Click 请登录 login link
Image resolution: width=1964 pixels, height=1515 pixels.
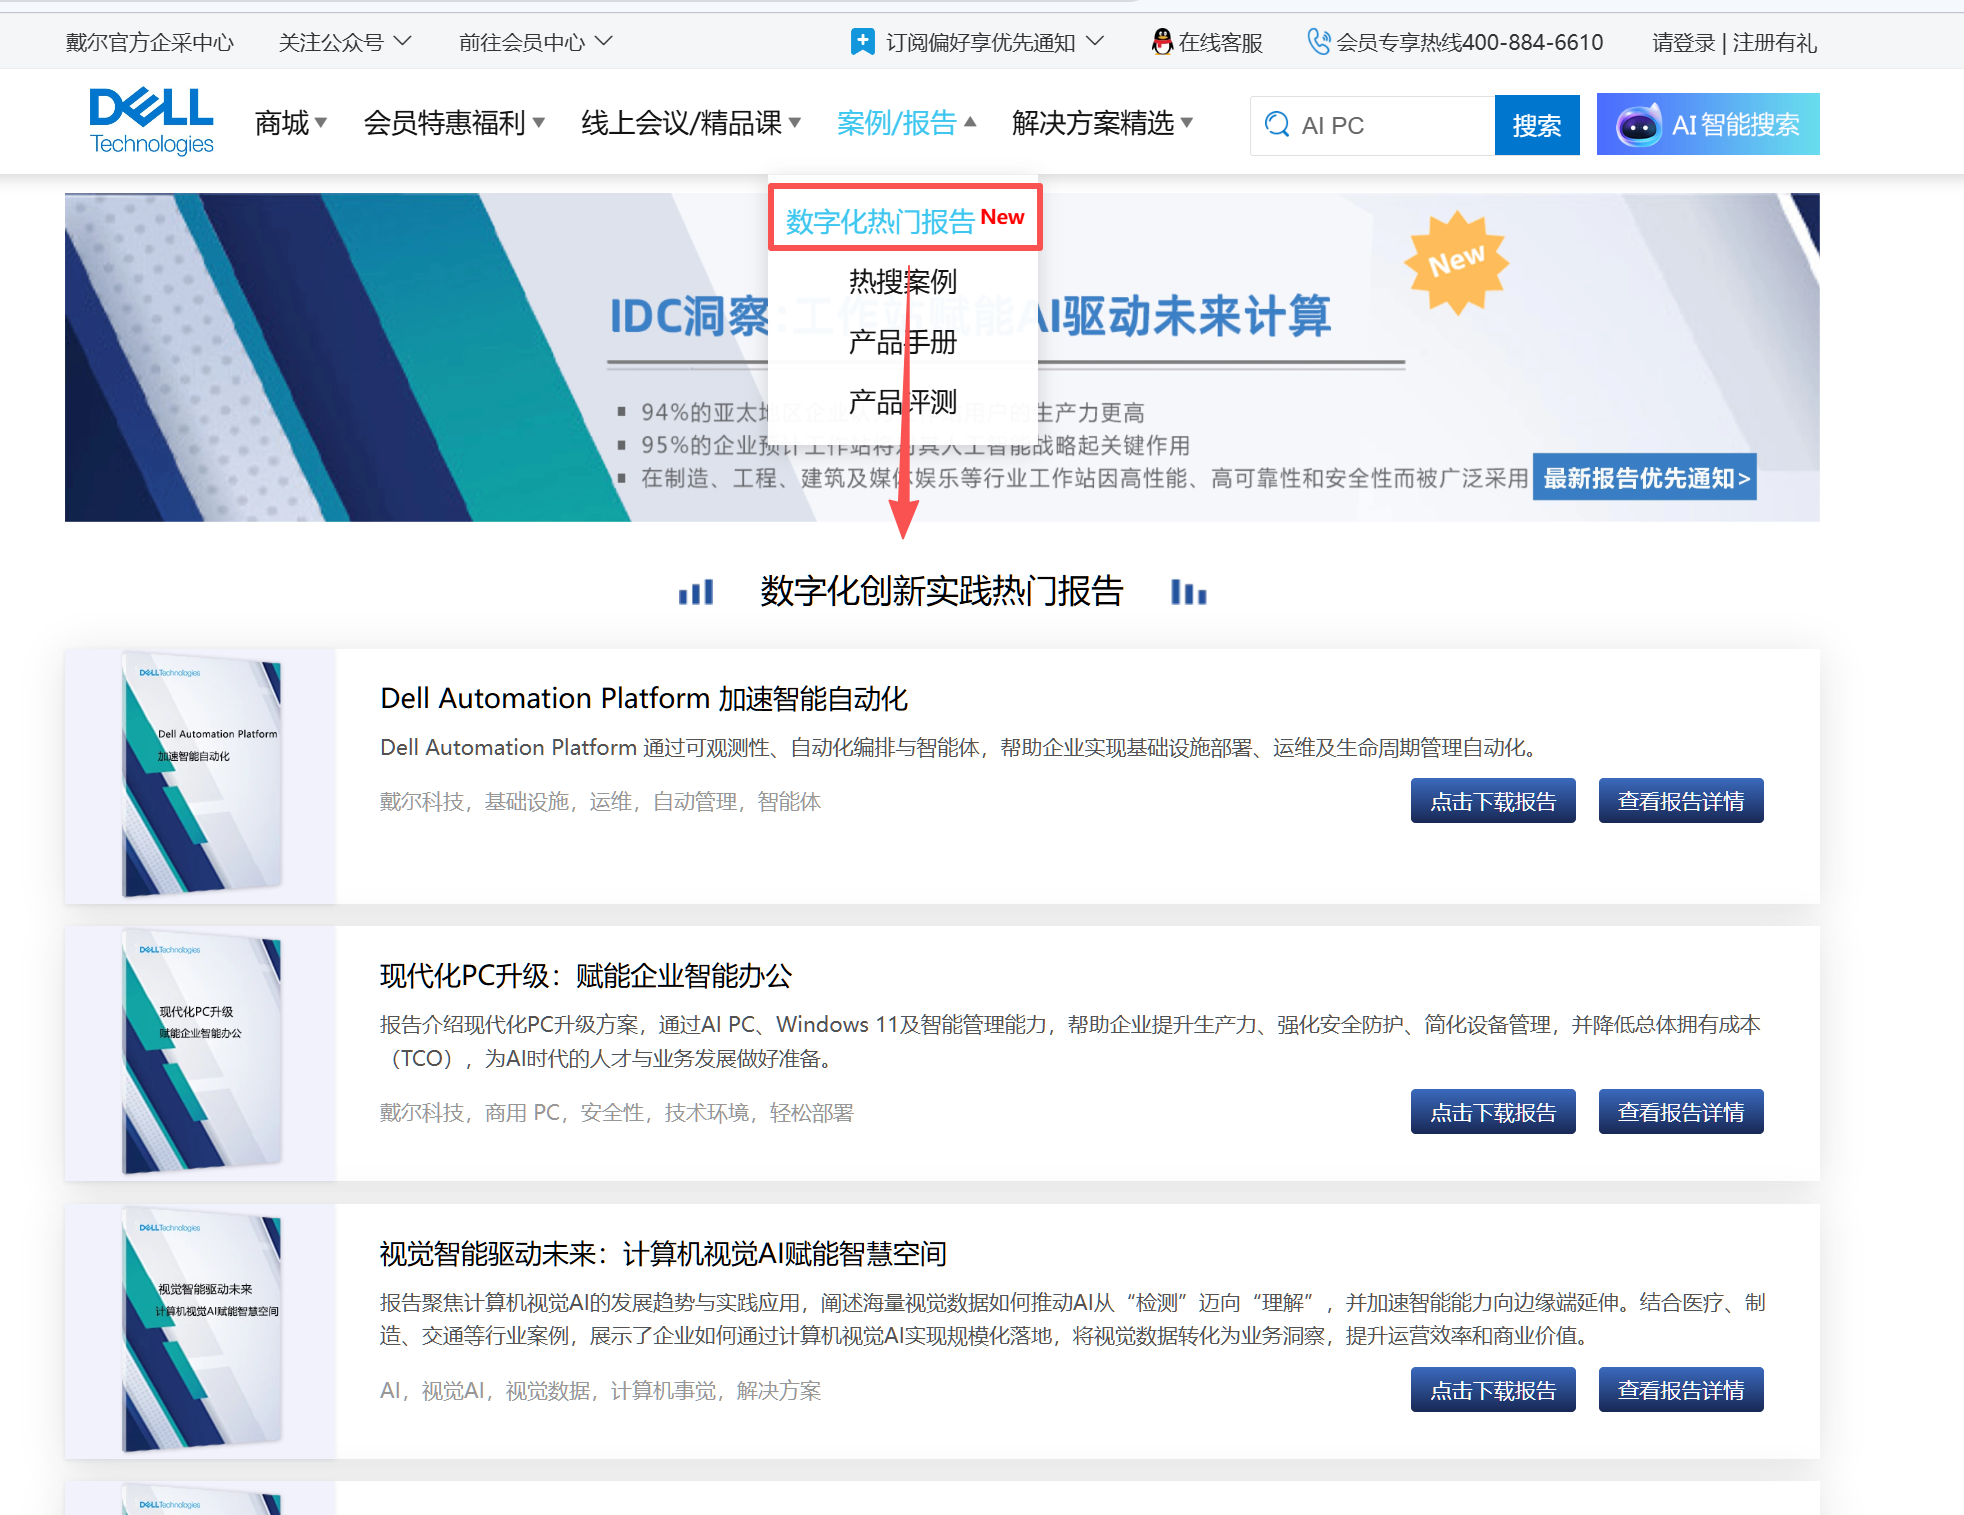tap(1683, 42)
